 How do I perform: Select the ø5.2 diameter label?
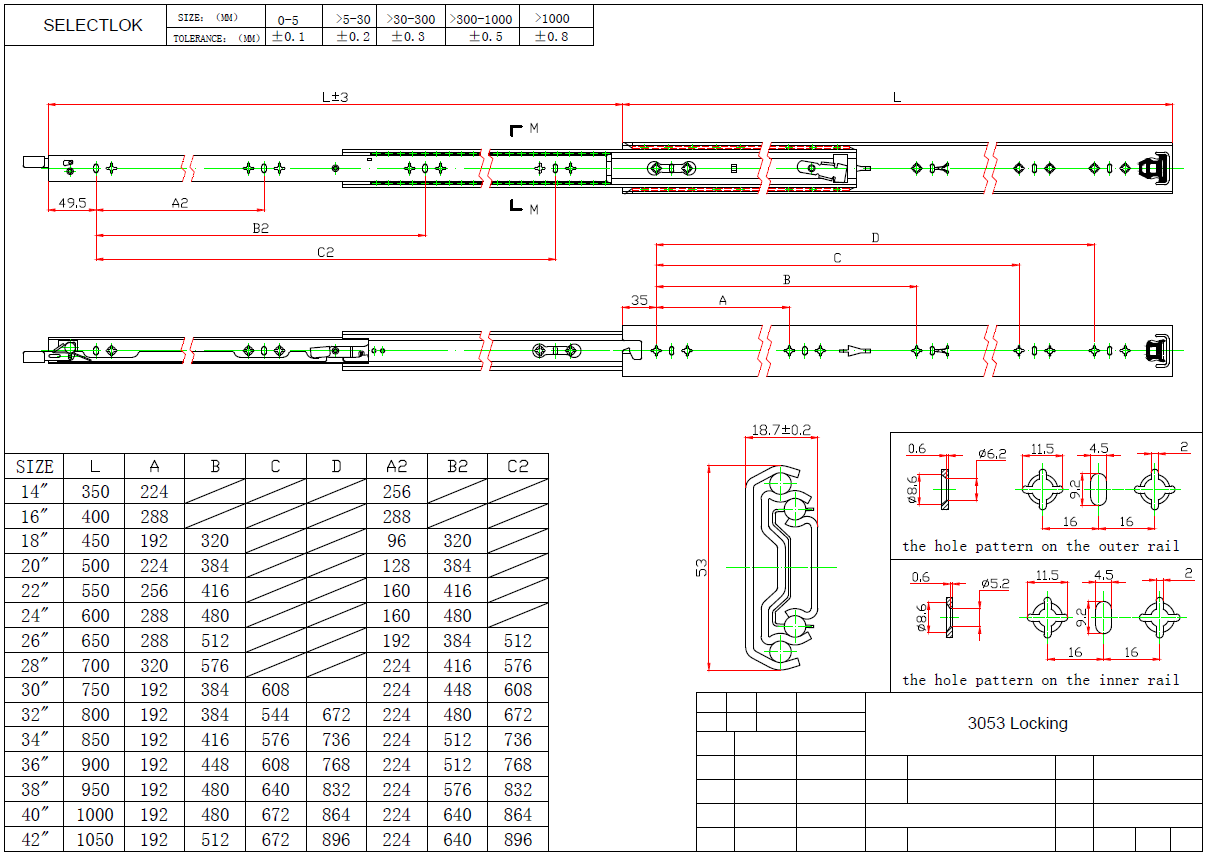(997, 583)
